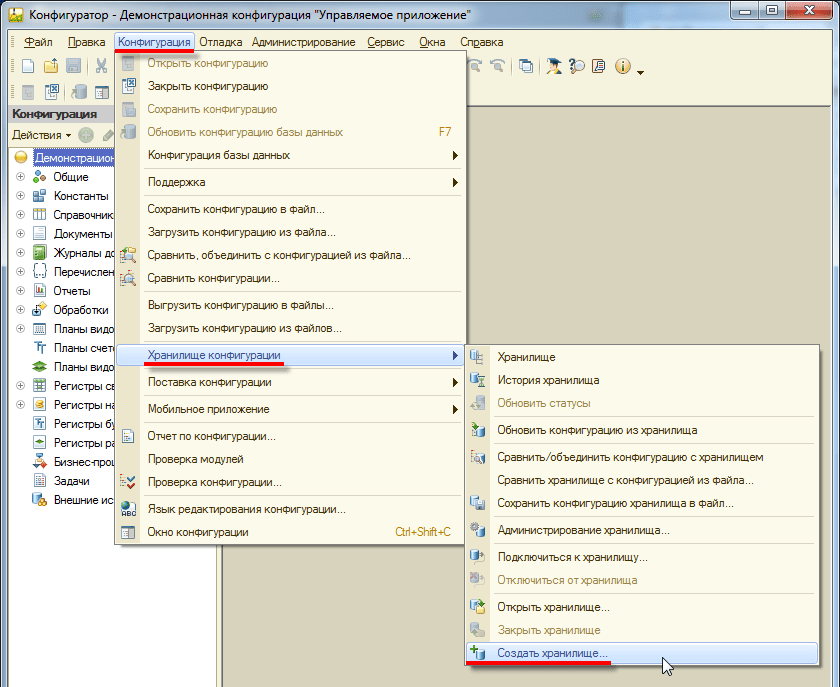Screen dimensions: 840x687
Task: Open Администрирование хранилища item
Action: [x=642, y=531]
